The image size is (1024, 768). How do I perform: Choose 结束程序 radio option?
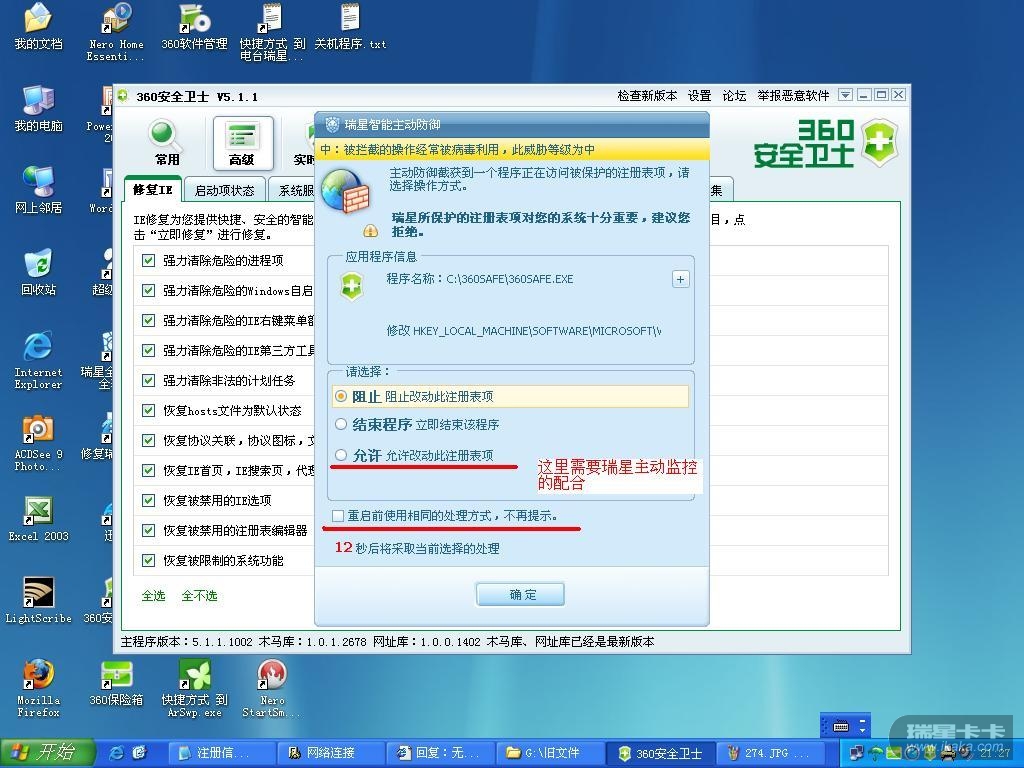pos(341,424)
